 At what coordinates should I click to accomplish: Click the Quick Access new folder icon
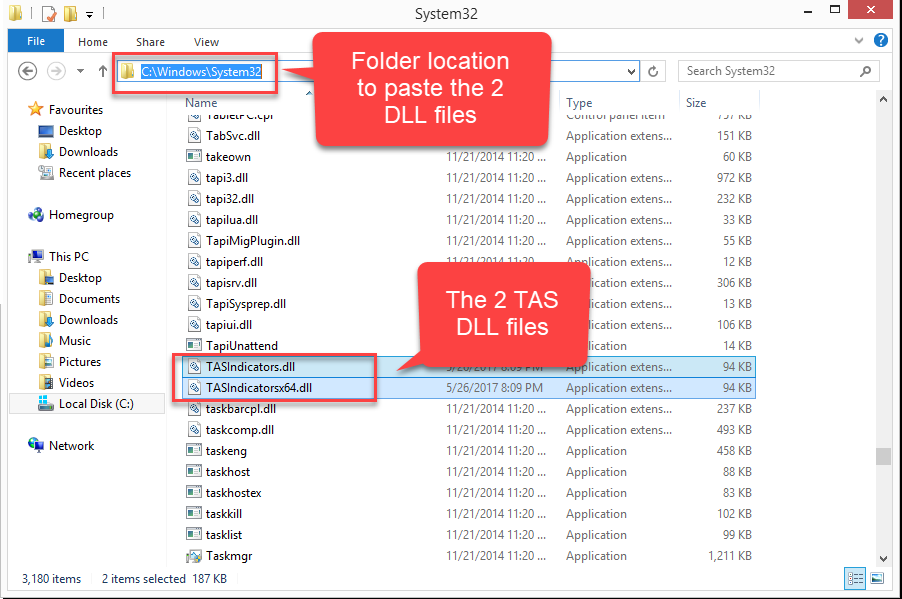click(x=70, y=13)
